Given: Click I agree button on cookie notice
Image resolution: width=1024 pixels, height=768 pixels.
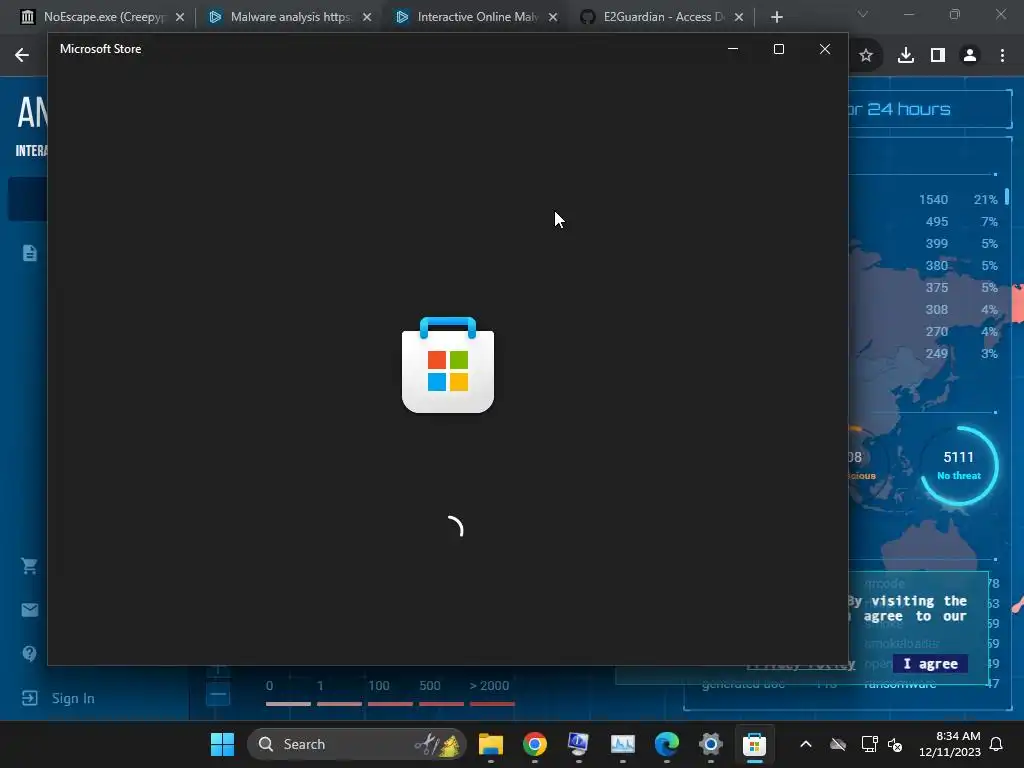Looking at the screenshot, I should pyautogui.click(x=931, y=664).
